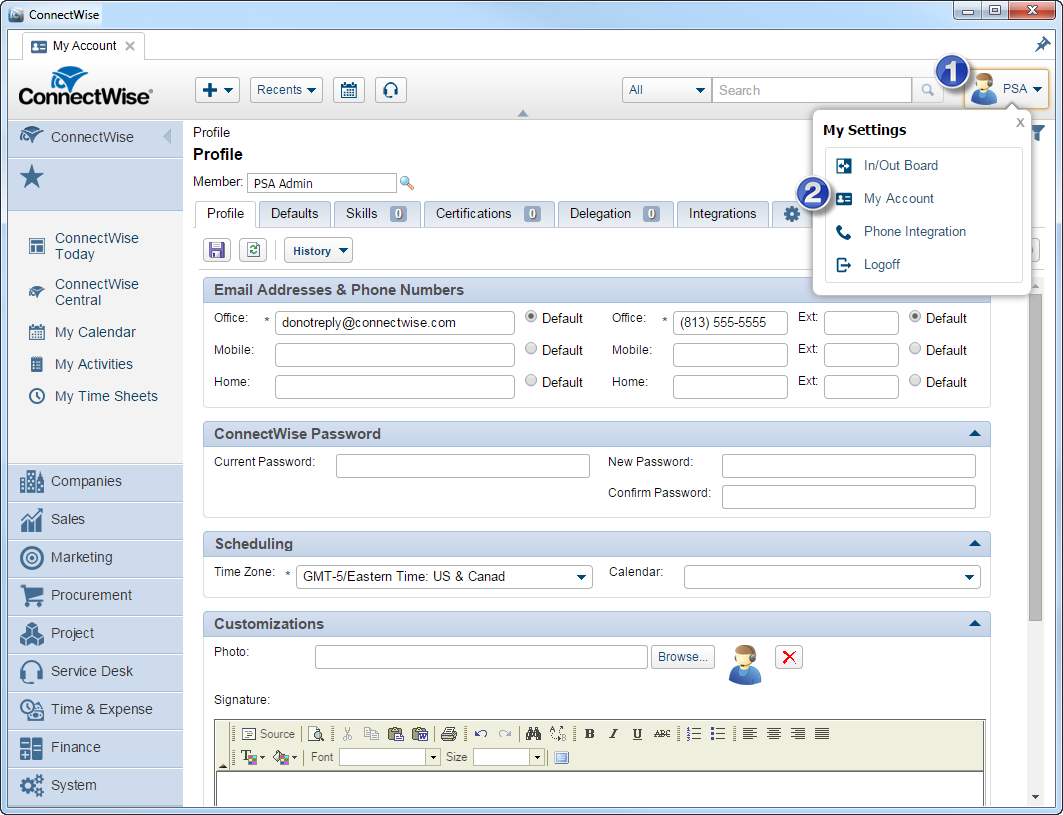
Task: Collapse the sidebar with the left arrow
Action: coord(167,136)
